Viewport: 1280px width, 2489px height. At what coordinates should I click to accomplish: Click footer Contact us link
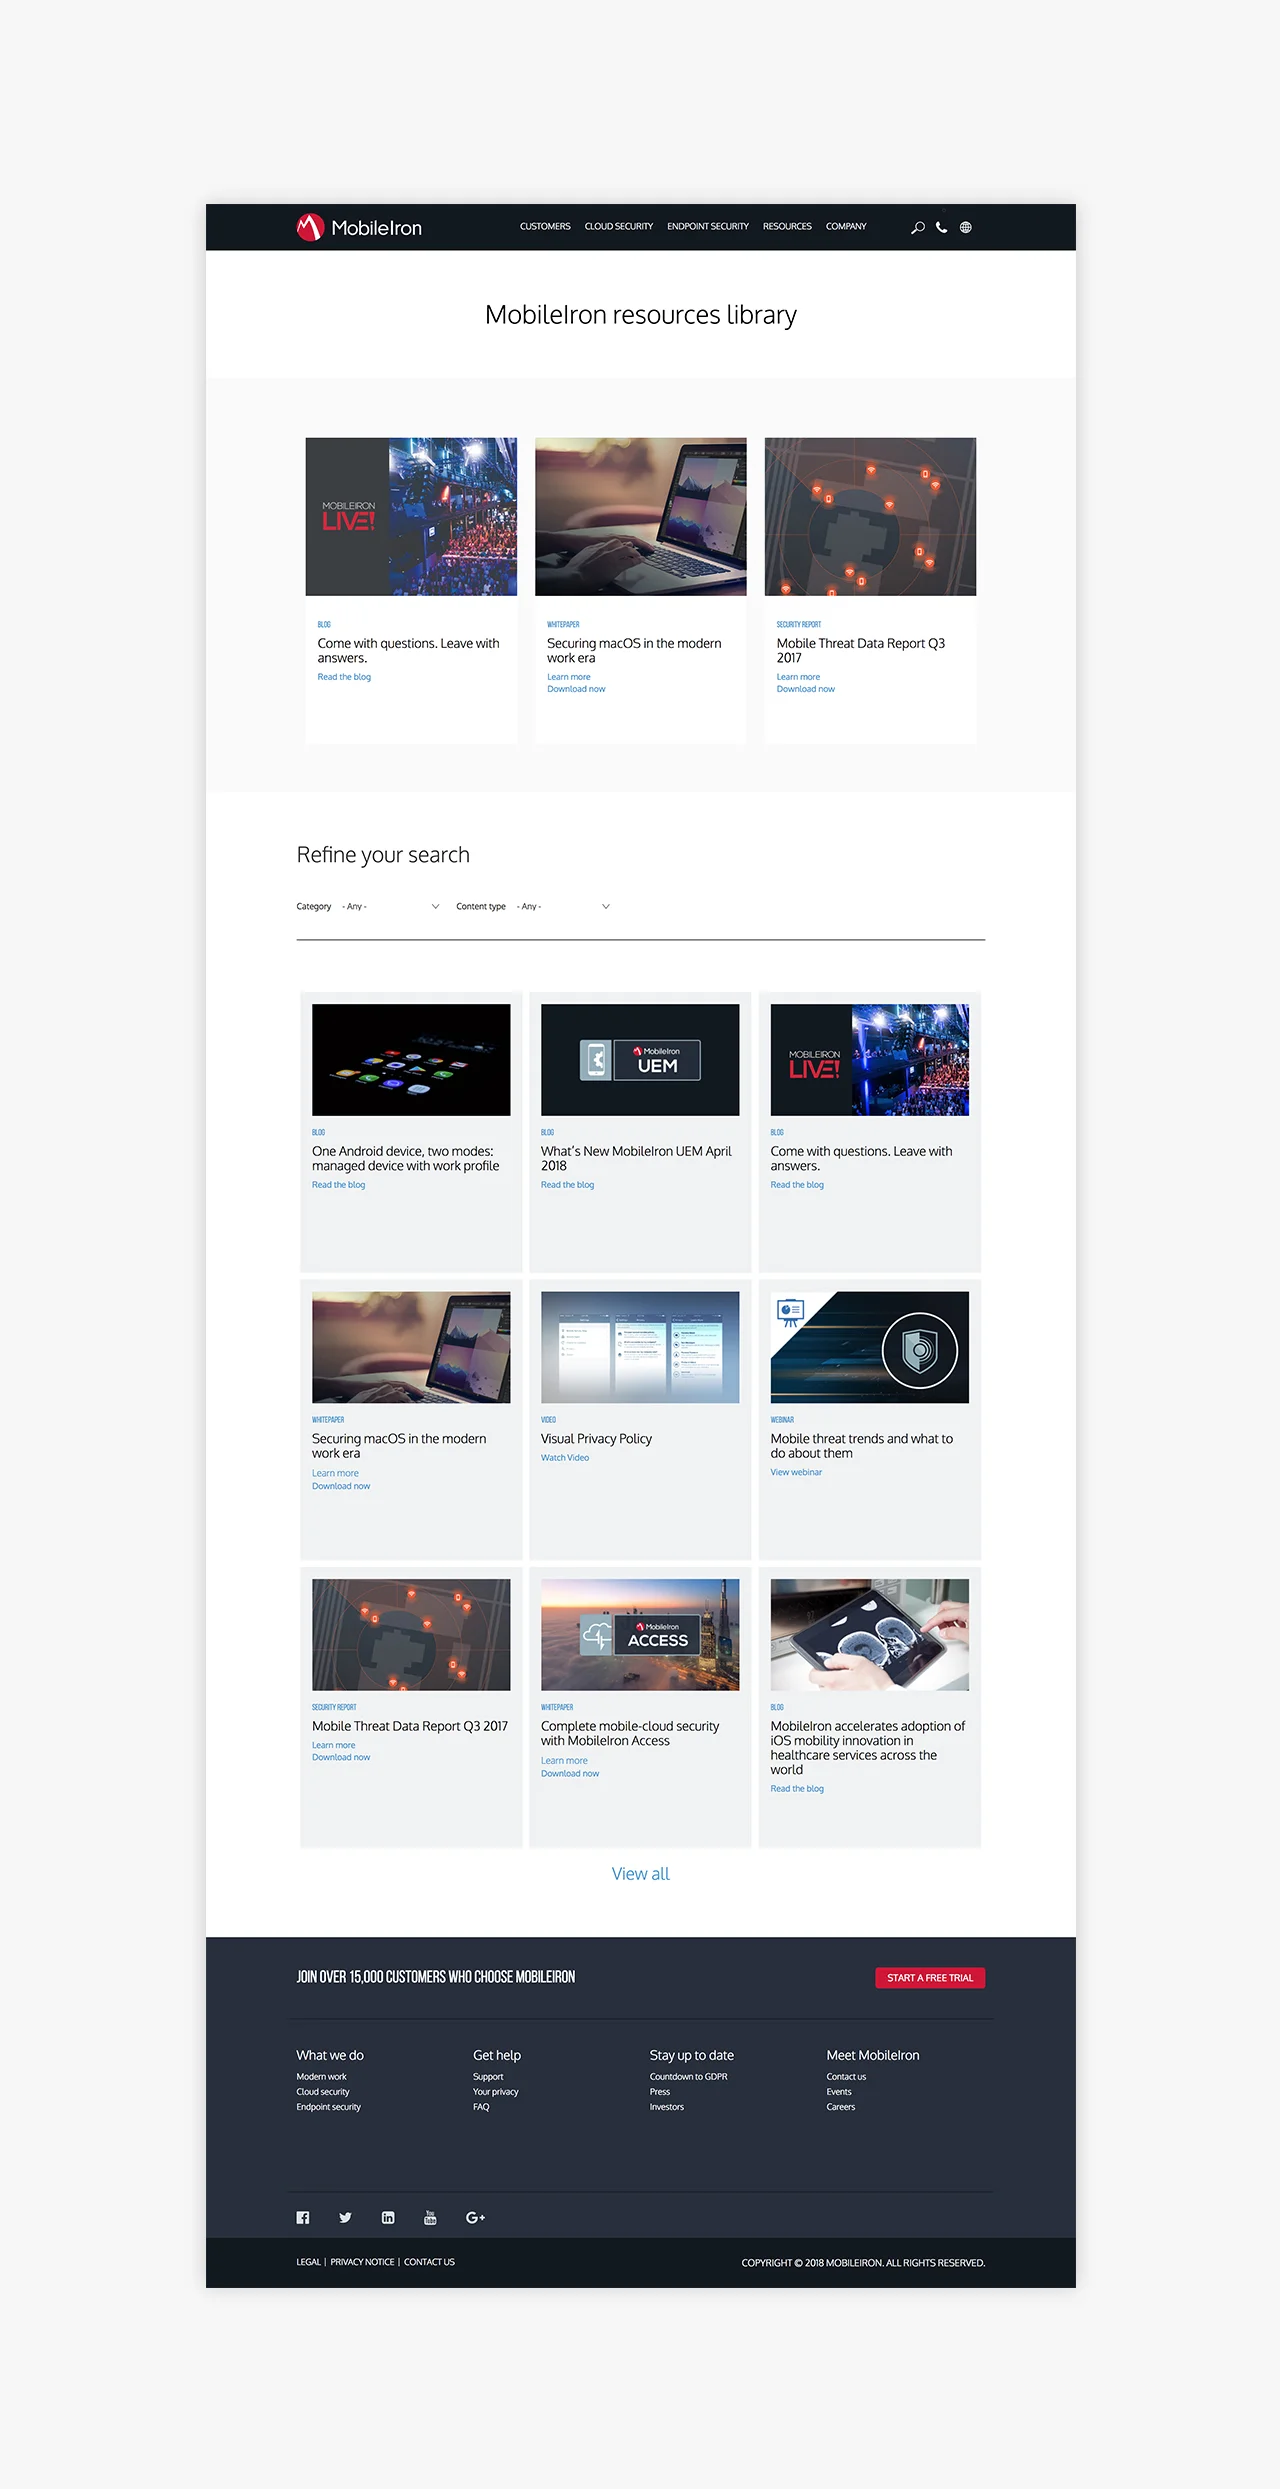click(x=846, y=2077)
